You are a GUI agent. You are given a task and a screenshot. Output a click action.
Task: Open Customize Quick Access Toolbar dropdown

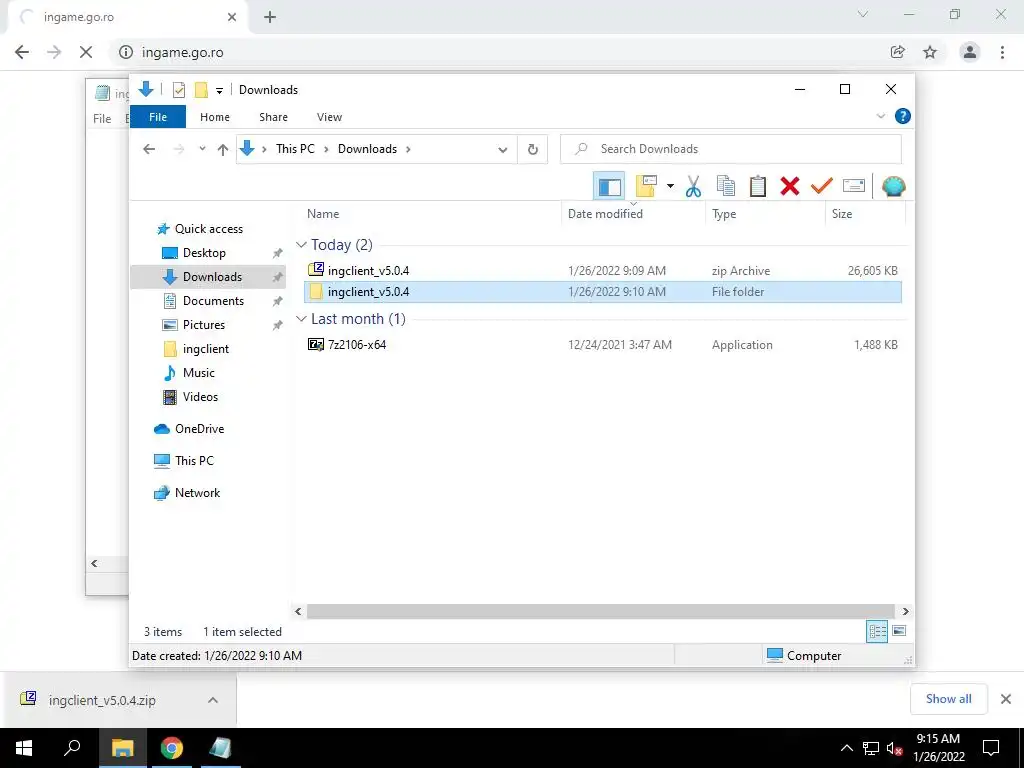pos(219,91)
